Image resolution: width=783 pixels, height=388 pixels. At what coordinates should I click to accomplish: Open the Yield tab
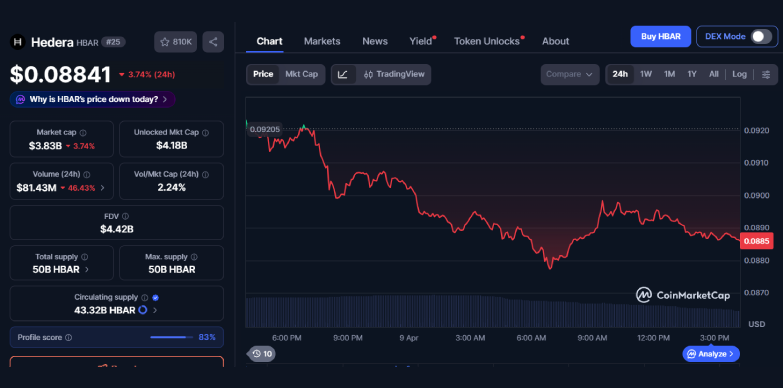(421, 41)
